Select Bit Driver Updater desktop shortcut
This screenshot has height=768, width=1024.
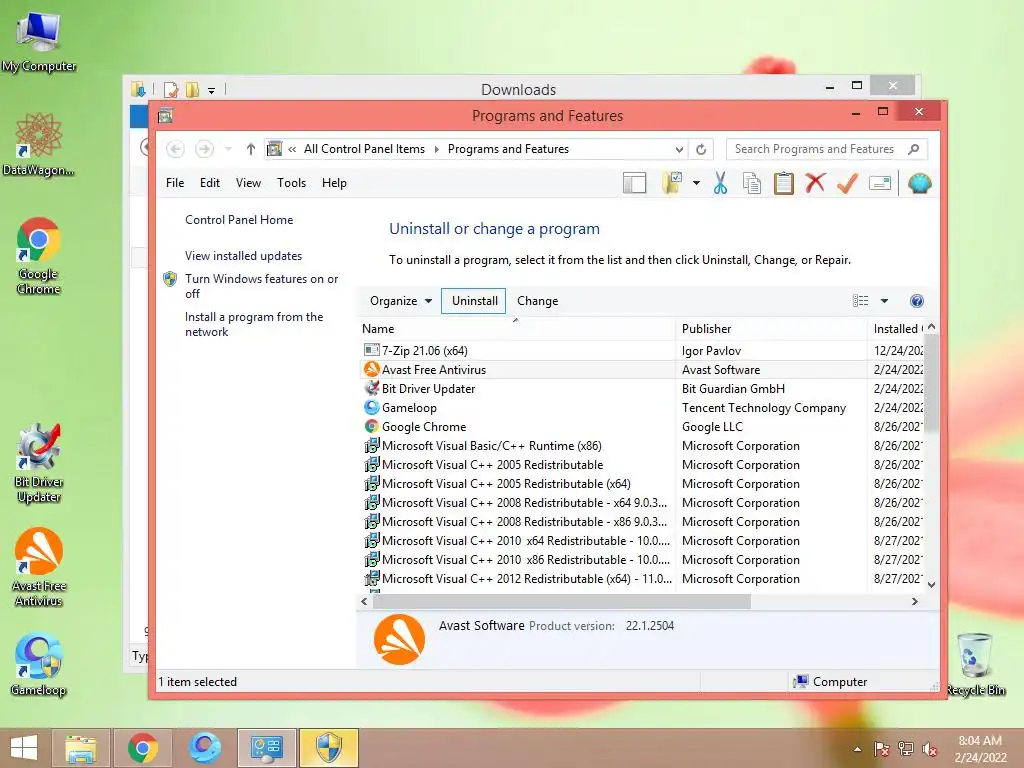click(39, 464)
